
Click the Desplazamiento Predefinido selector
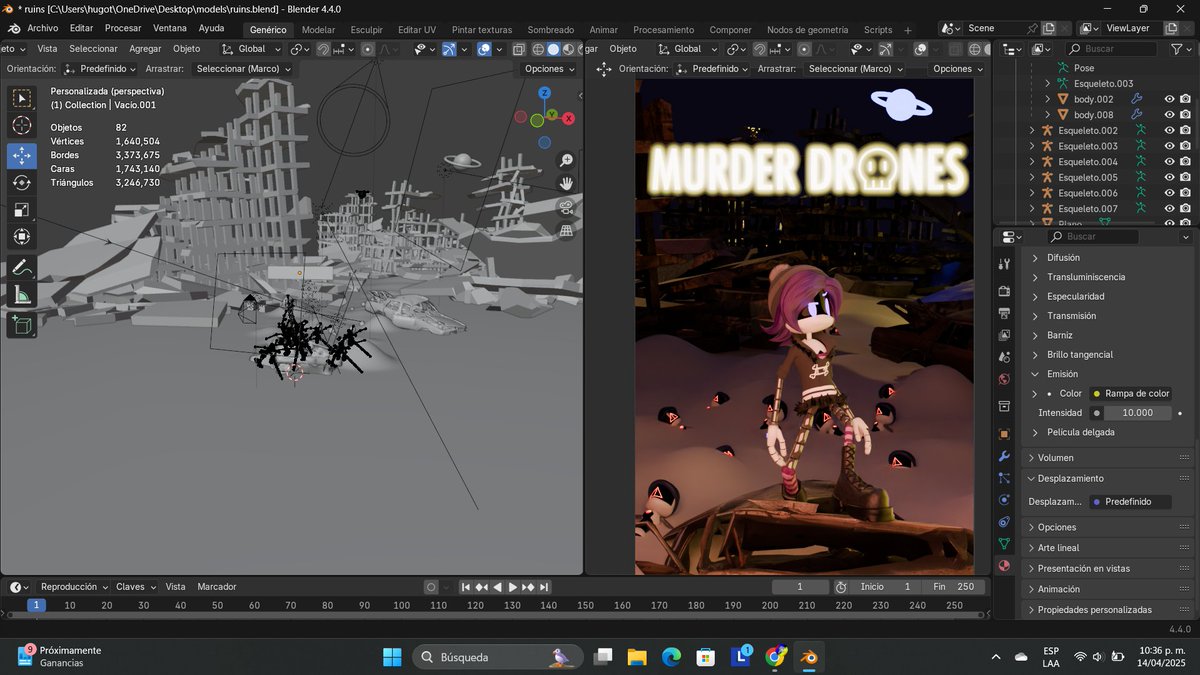click(1129, 501)
